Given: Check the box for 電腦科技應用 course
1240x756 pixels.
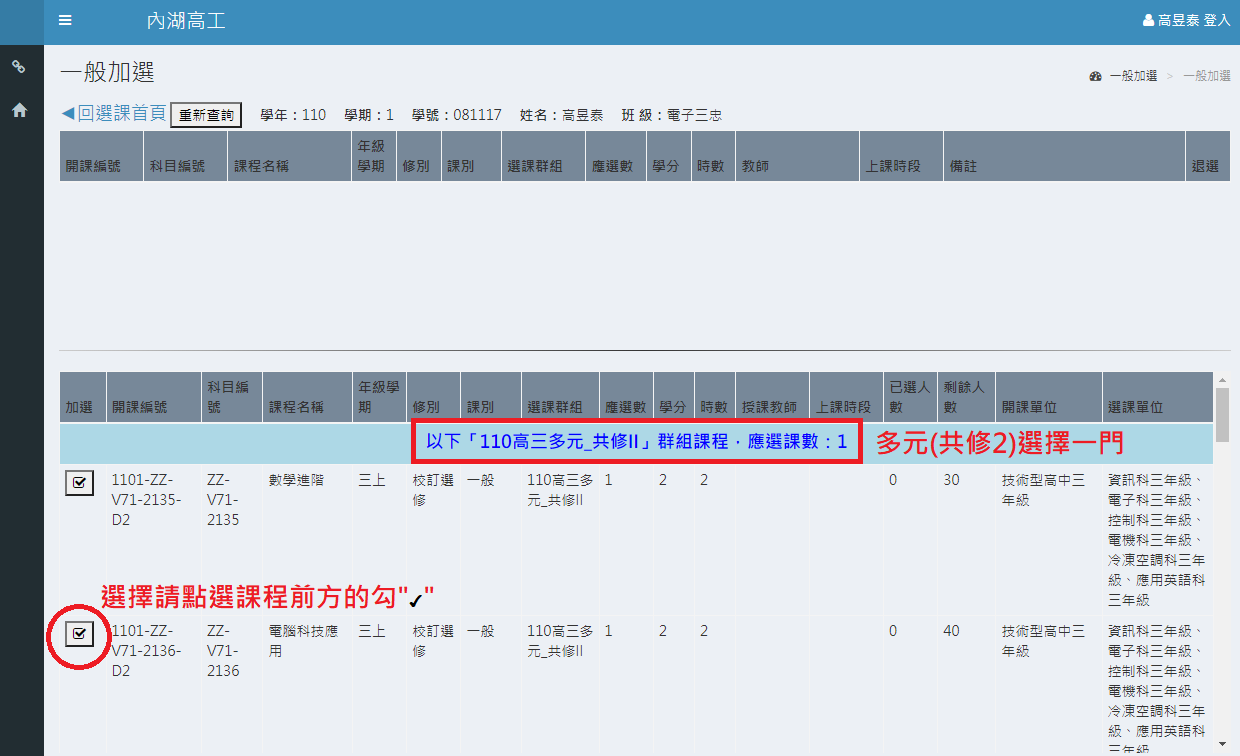Looking at the screenshot, I should [x=80, y=633].
